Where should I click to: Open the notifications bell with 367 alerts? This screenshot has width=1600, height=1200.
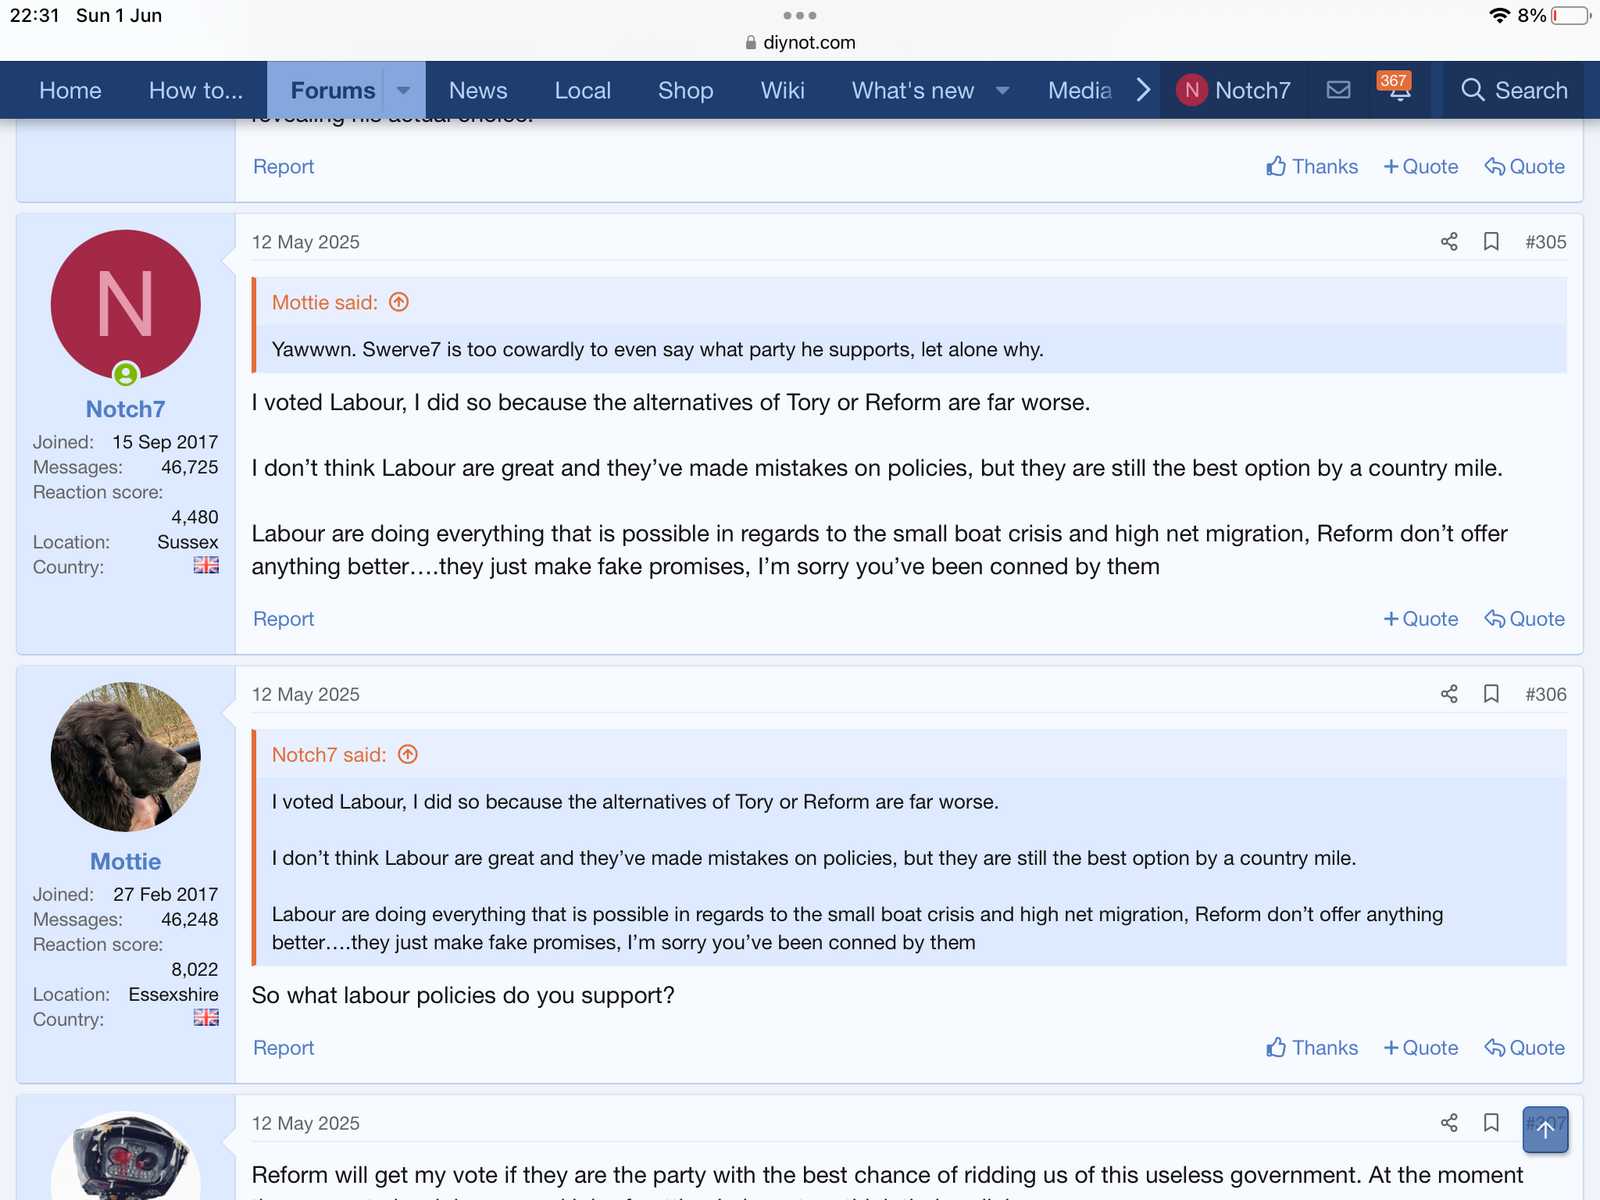[1399, 90]
